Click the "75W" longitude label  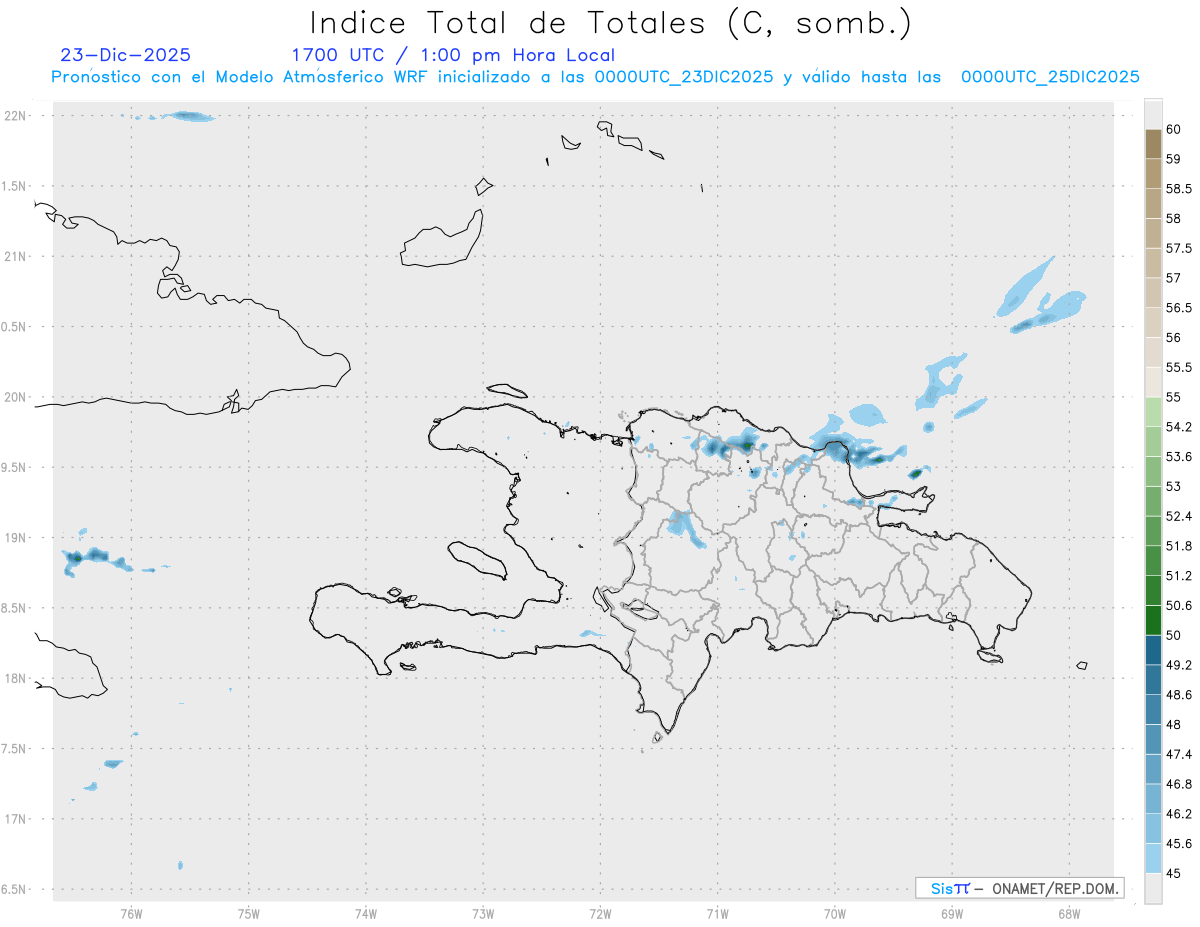tap(249, 913)
